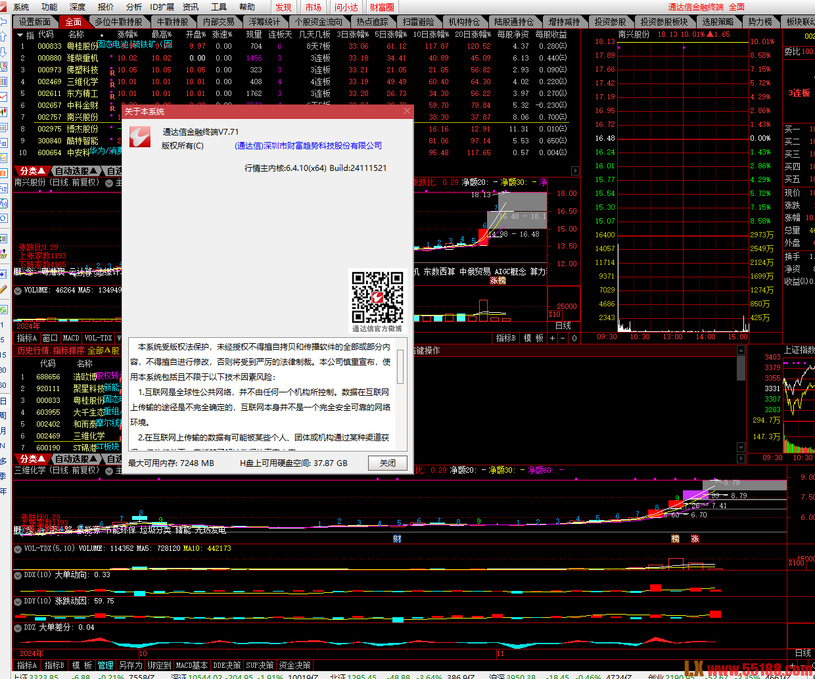This screenshot has height=679, width=815.
Task: Select stock row 688656 in the lower list
Action: 69,376
